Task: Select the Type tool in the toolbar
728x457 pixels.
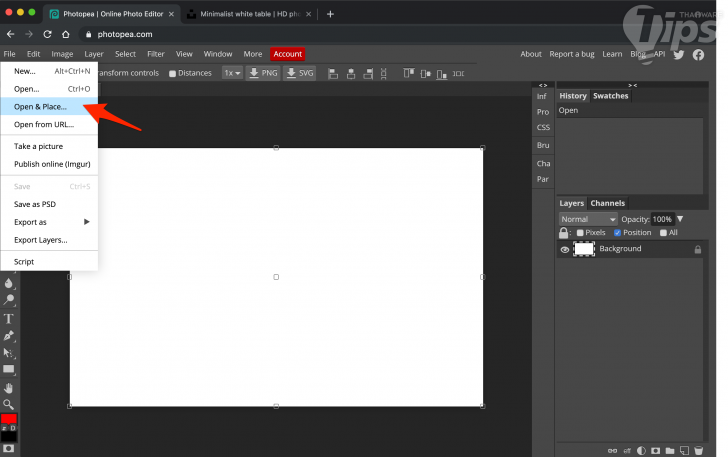Action: 9,318
